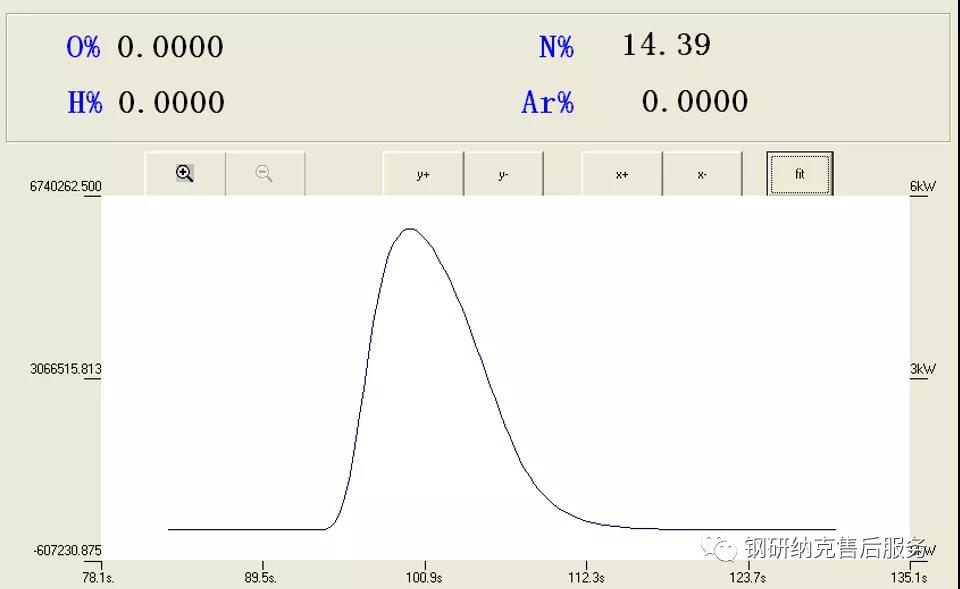Click the zoom out magnifier icon
Screen dimensions: 960x589
click(264, 174)
